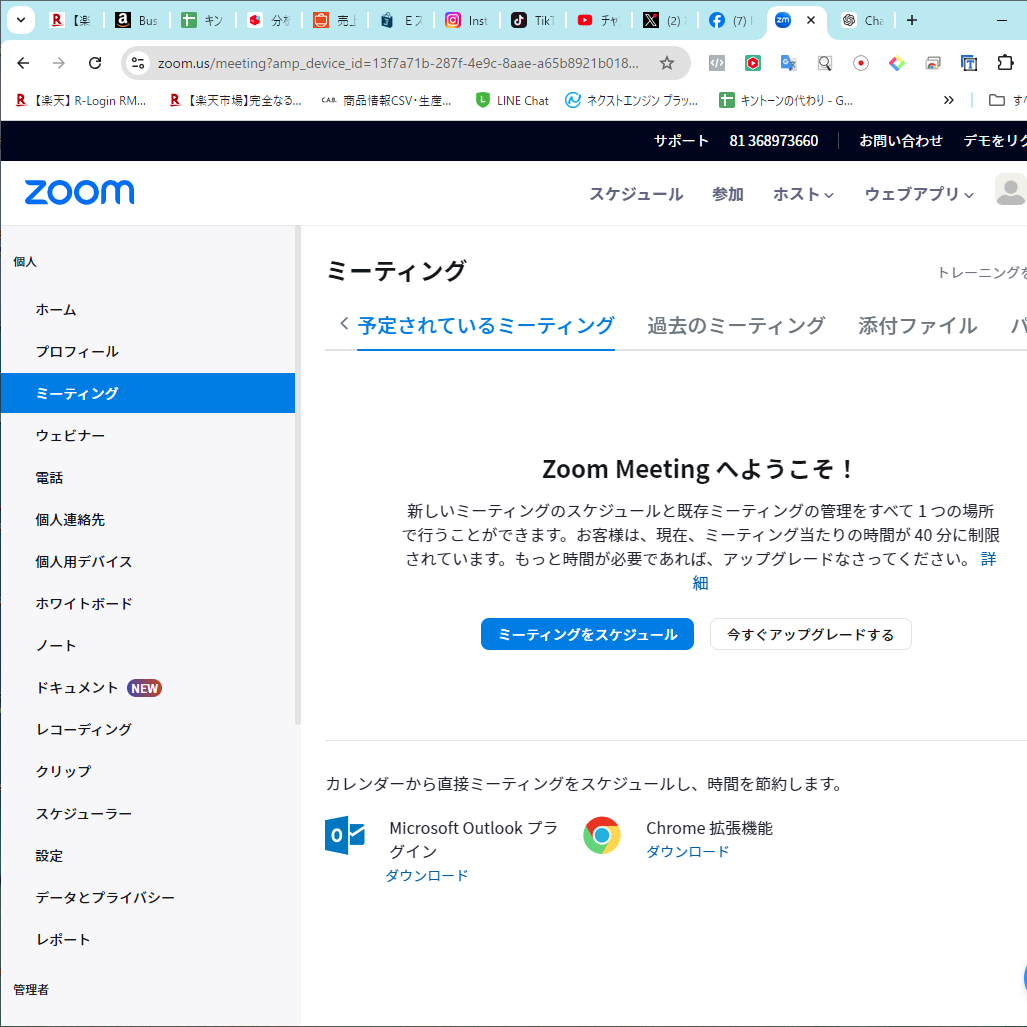
Task: Click the red record-circle extension icon
Action: coord(861,63)
